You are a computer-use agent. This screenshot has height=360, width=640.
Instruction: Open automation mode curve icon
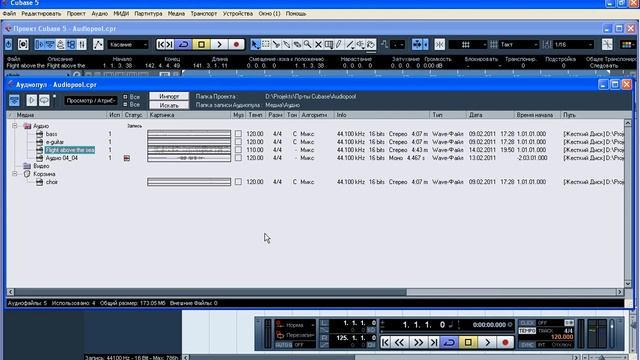(98, 44)
